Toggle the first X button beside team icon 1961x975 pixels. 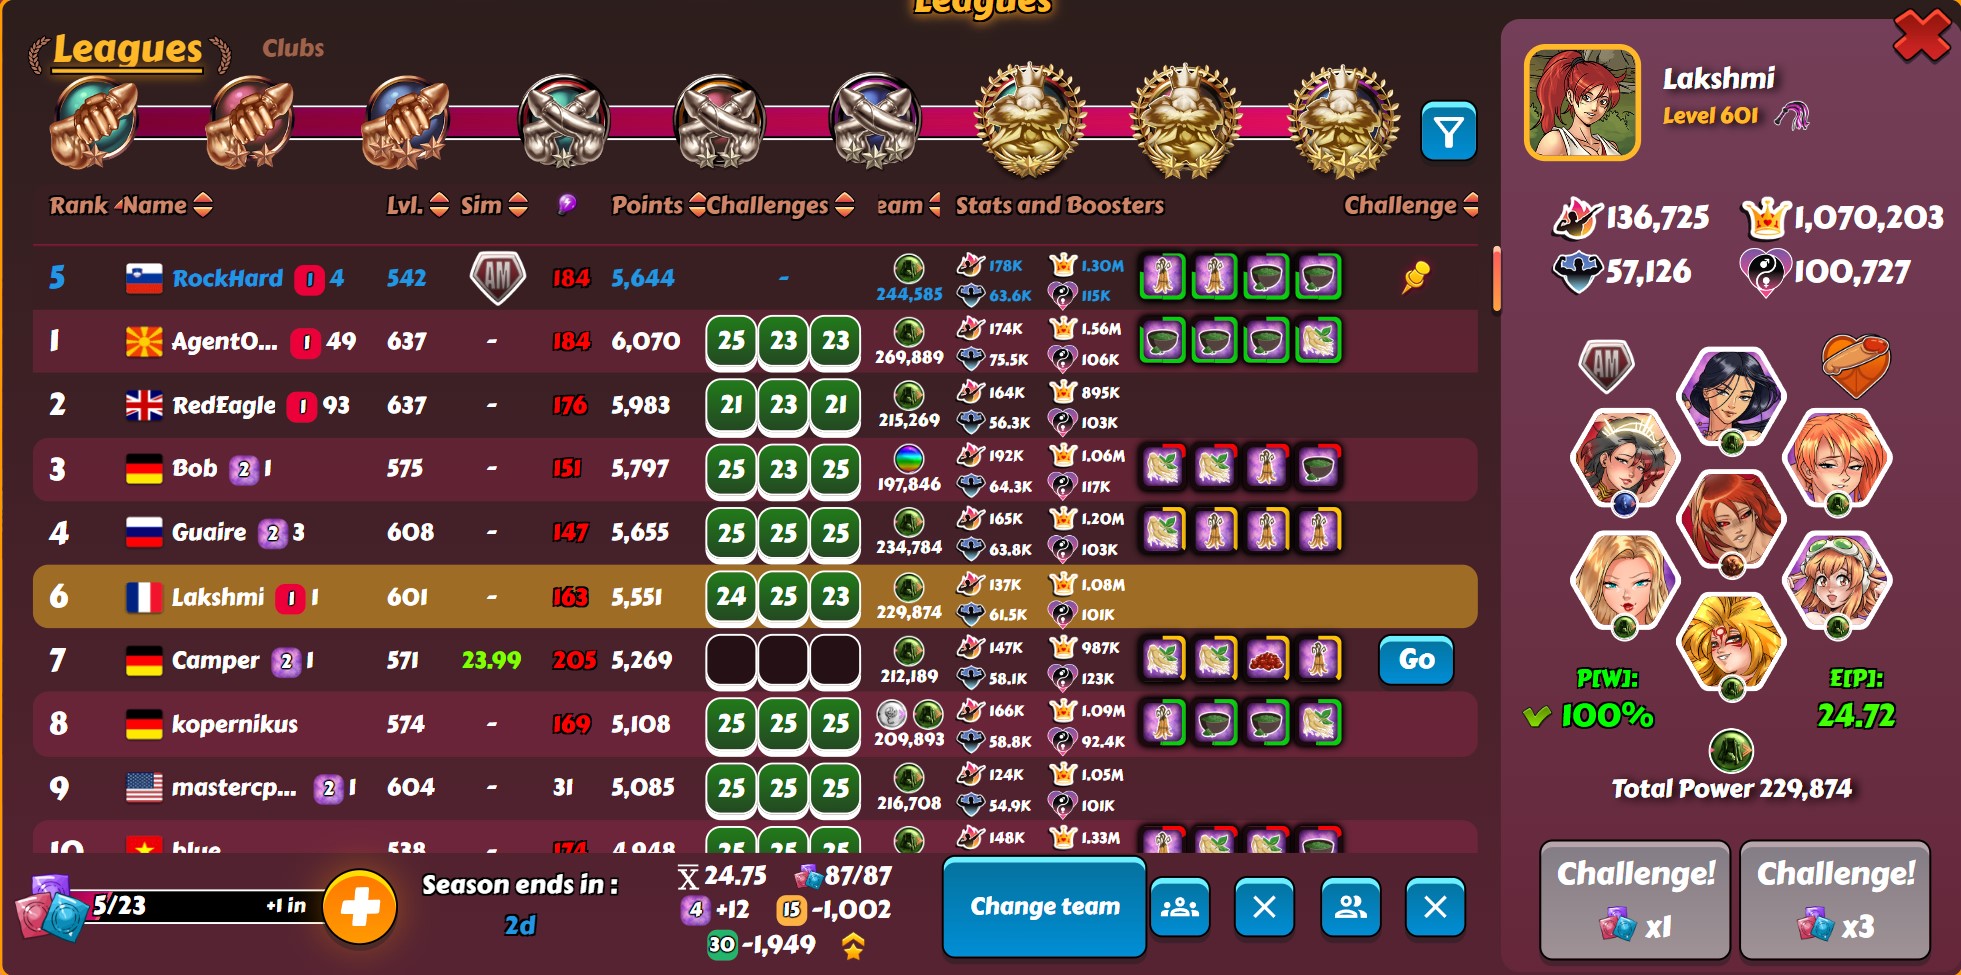click(x=1265, y=907)
